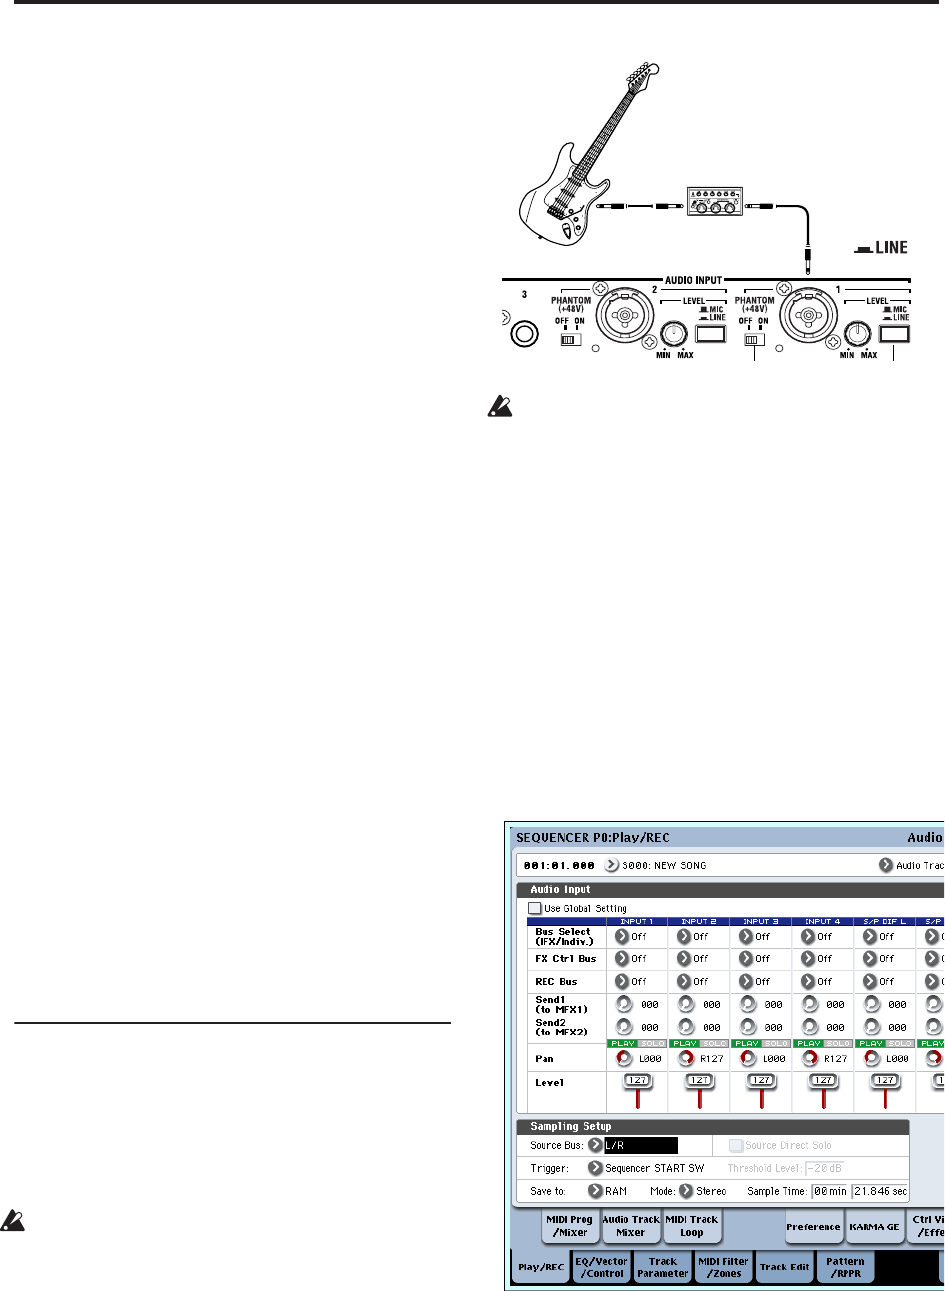Flip the PHANTOM switch of AUDIO INPUT 2

tap(571, 341)
